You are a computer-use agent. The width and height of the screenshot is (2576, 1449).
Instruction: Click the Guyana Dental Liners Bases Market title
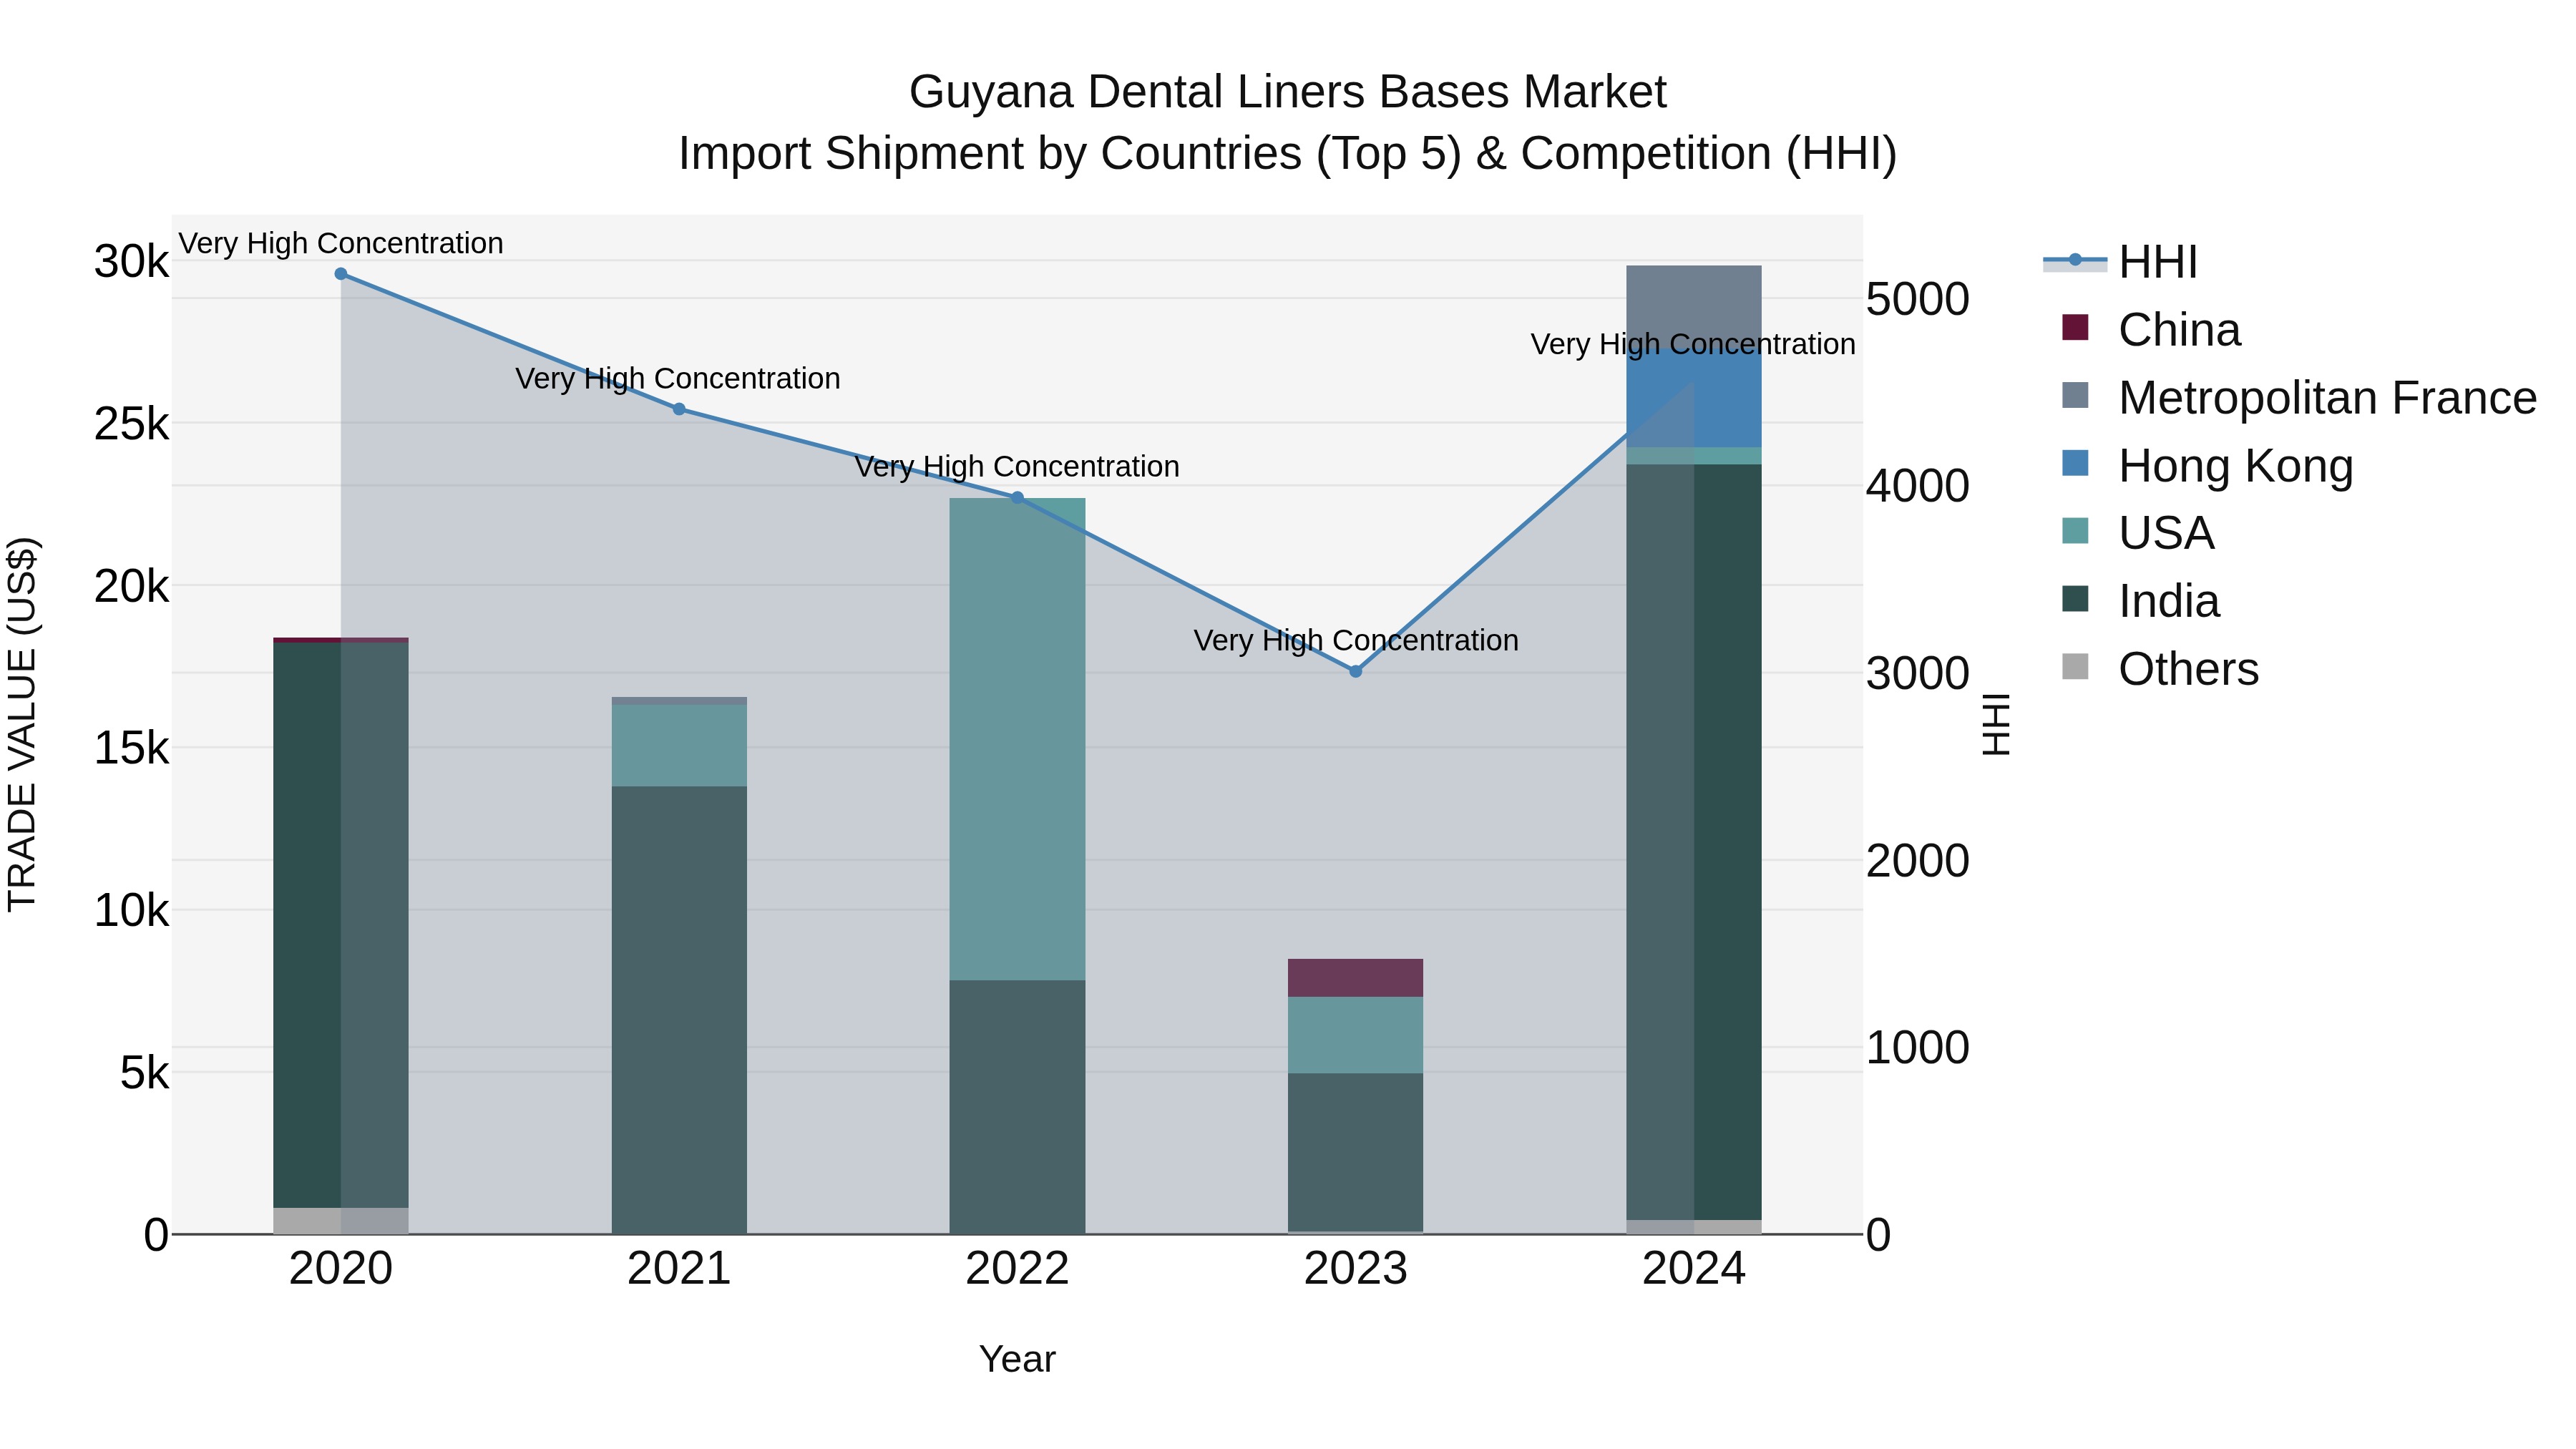click(x=1288, y=92)
